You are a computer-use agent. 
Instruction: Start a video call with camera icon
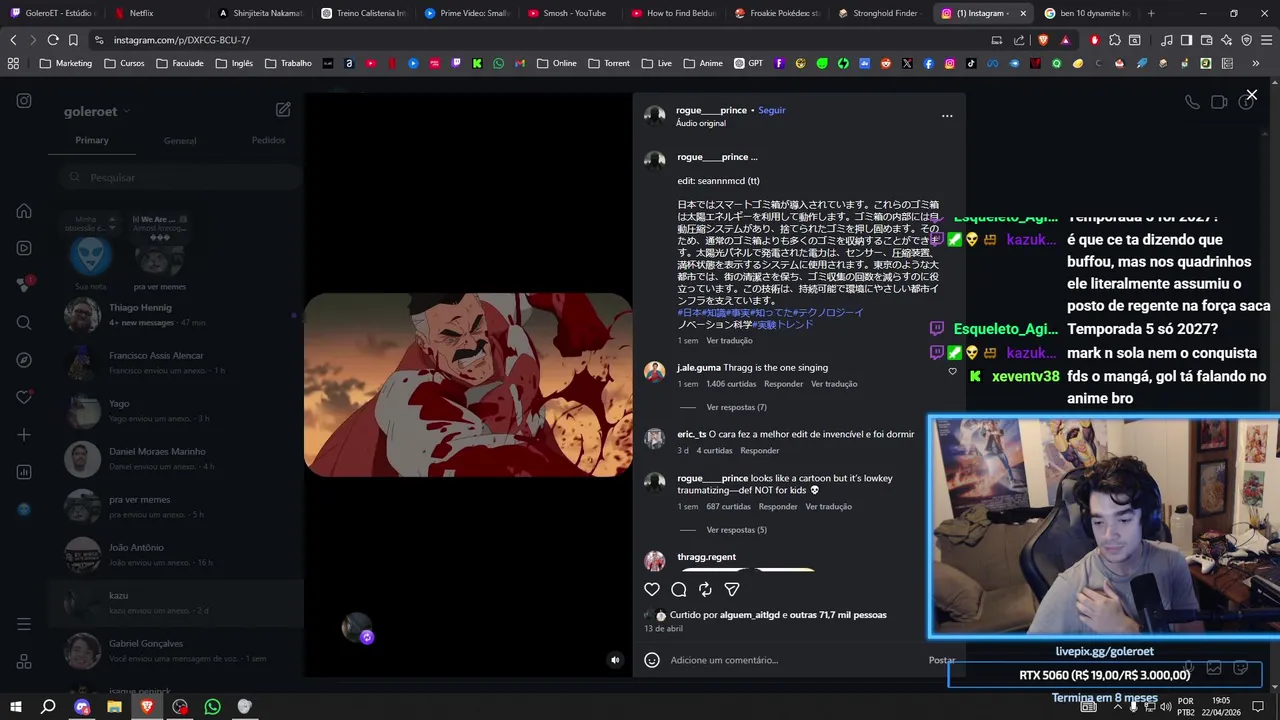[1219, 102]
